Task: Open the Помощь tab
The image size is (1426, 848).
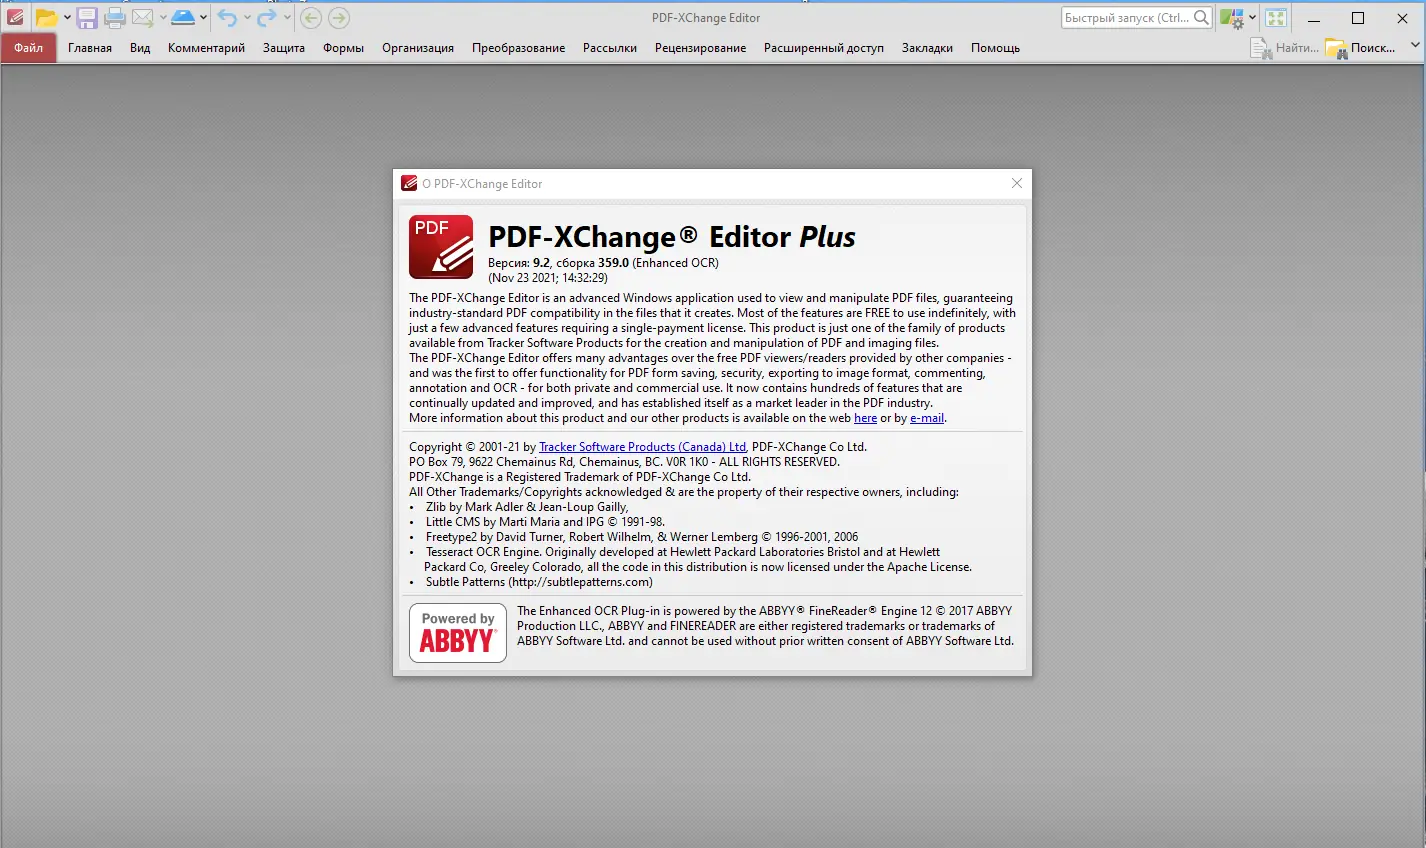Action: coord(995,48)
